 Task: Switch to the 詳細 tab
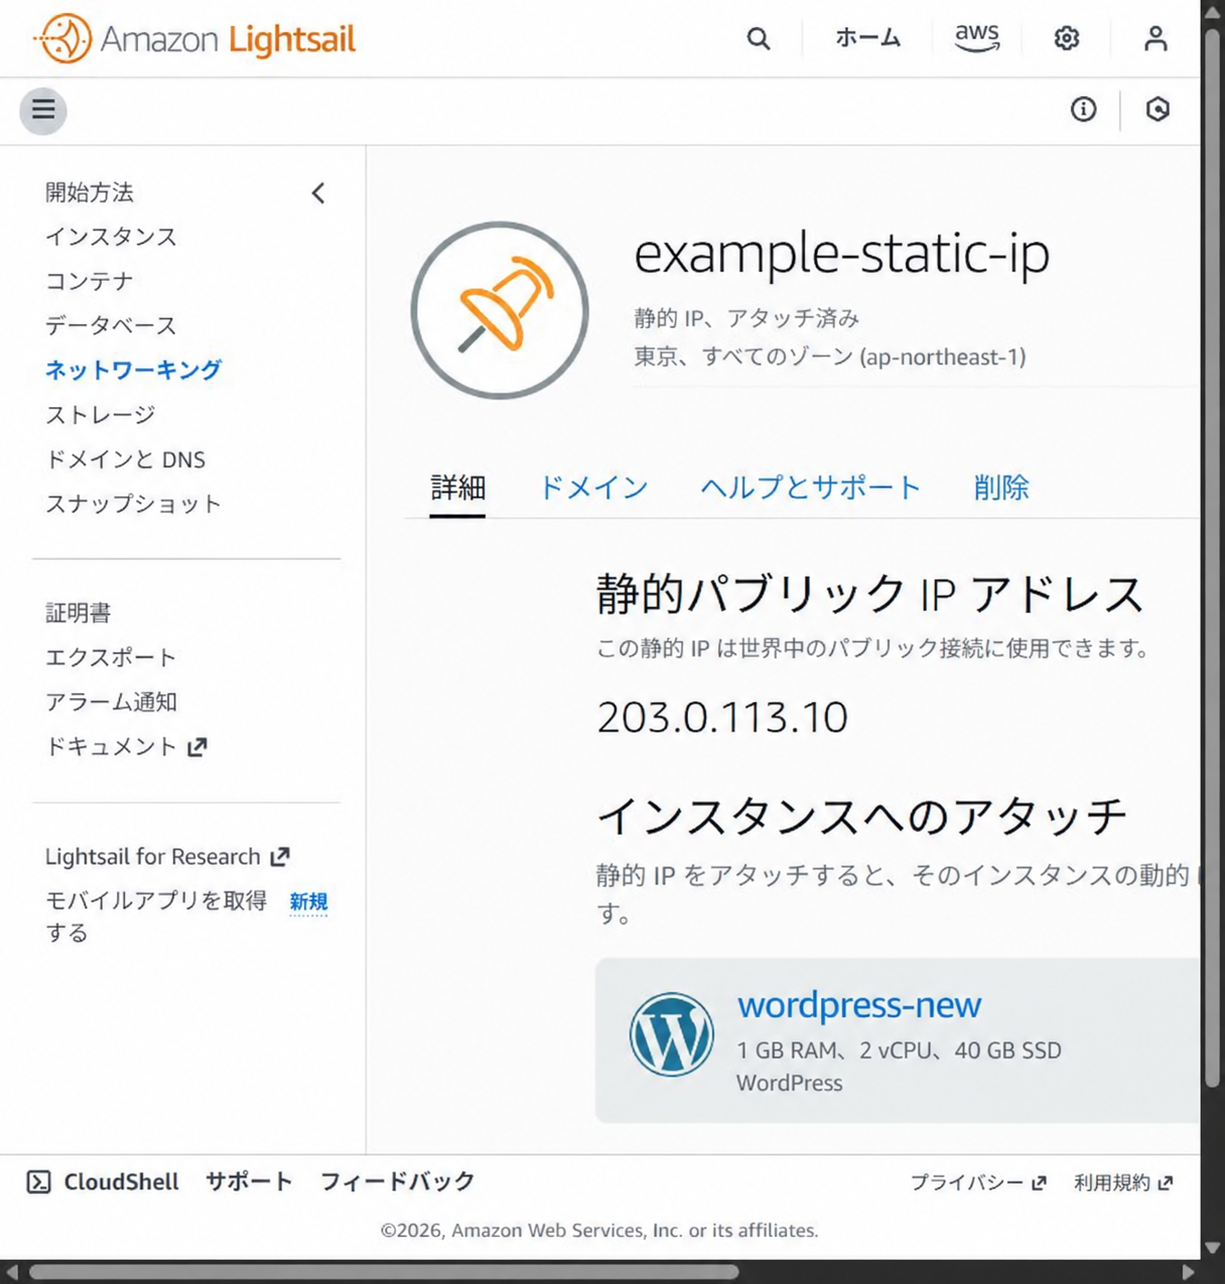pos(458,487)
